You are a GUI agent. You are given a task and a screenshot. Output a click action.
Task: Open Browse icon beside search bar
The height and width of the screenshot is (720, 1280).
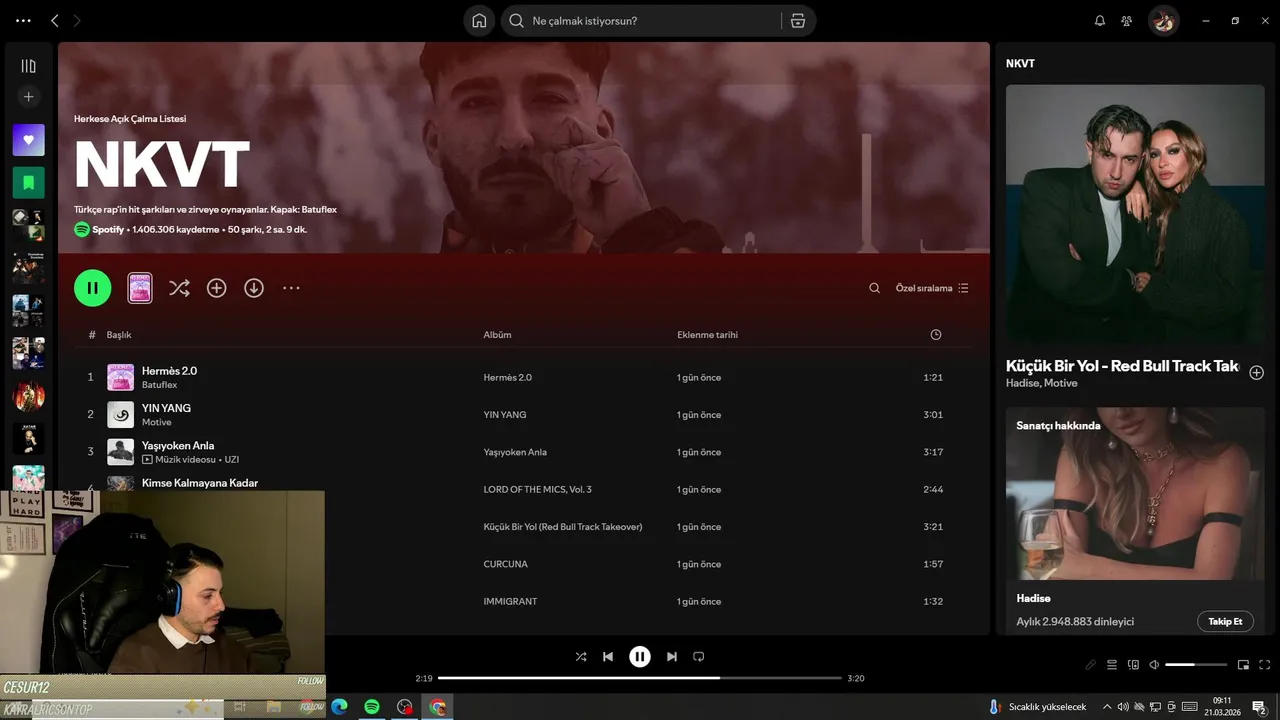tap(797, 21)
